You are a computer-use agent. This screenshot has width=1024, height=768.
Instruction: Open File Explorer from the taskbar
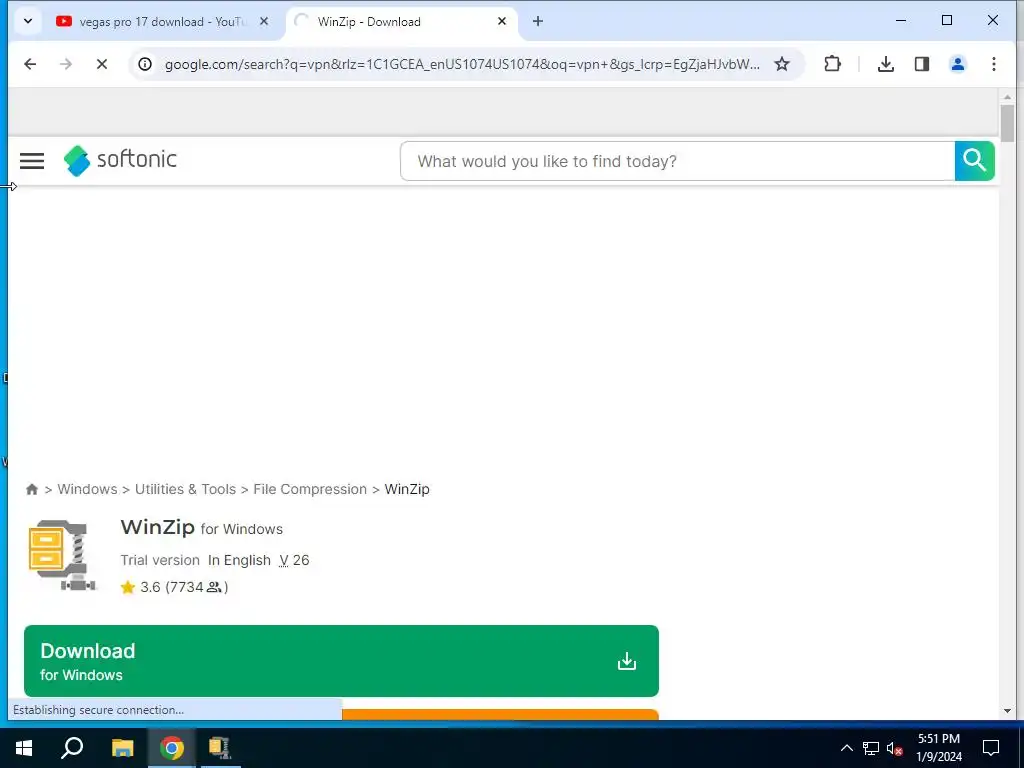pyautogui.click(x=122, y=748)
